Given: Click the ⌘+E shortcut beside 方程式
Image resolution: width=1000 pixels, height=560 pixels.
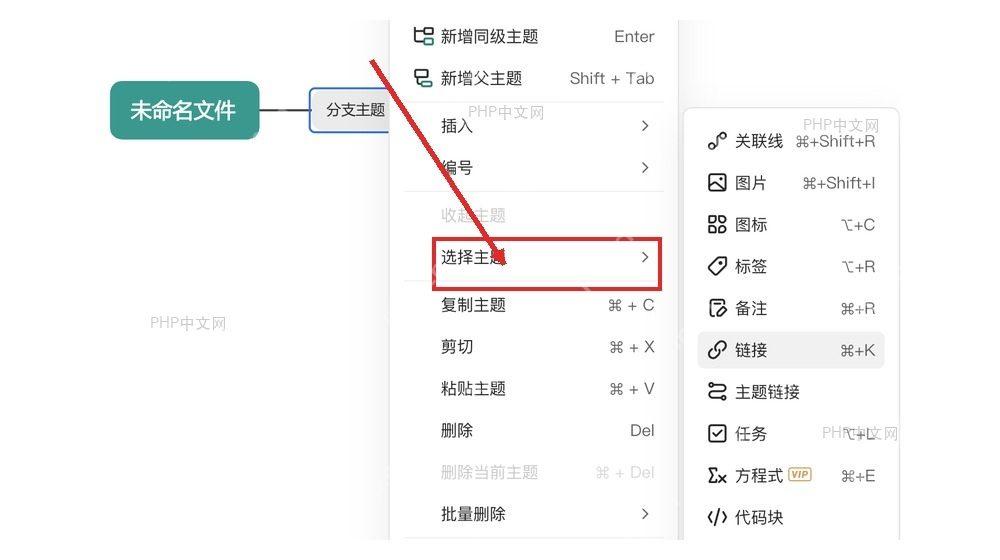Looking at the screenshot, I should click(858, 476).
